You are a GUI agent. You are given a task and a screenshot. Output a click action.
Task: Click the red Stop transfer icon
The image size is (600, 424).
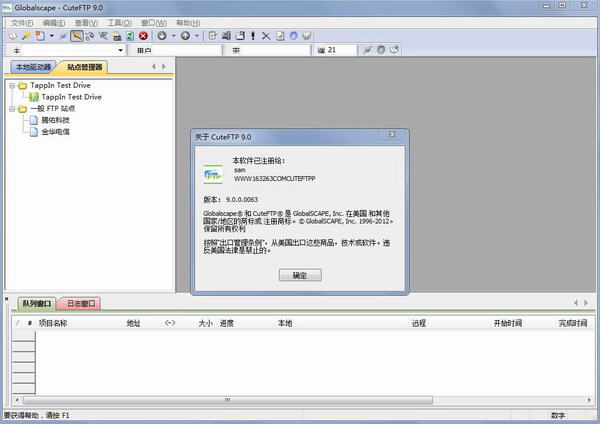143,36
